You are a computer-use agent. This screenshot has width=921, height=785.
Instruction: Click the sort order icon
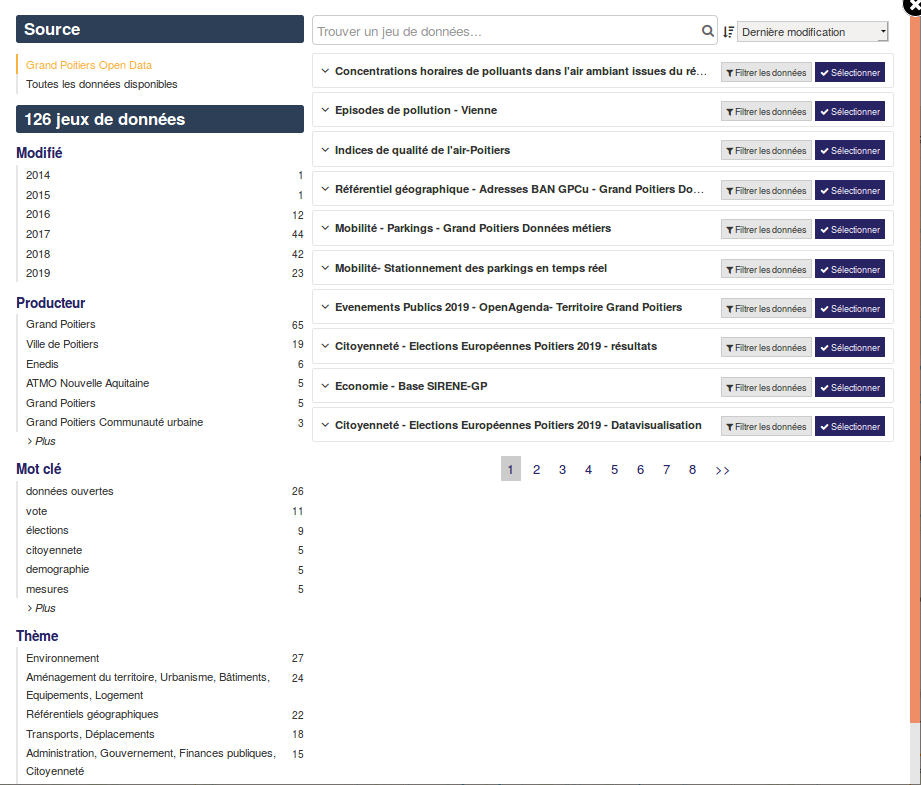pyautogui.click(x=728, y=32)
